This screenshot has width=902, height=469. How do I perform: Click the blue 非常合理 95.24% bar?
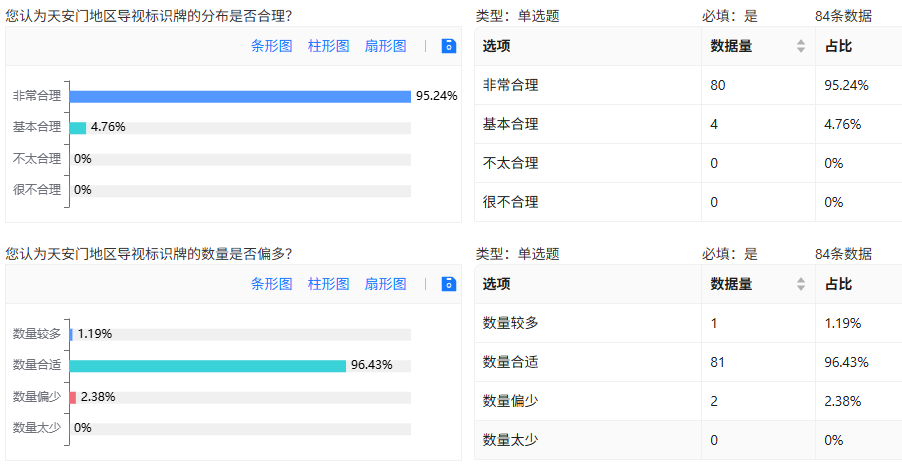click(x=240, y=96)
